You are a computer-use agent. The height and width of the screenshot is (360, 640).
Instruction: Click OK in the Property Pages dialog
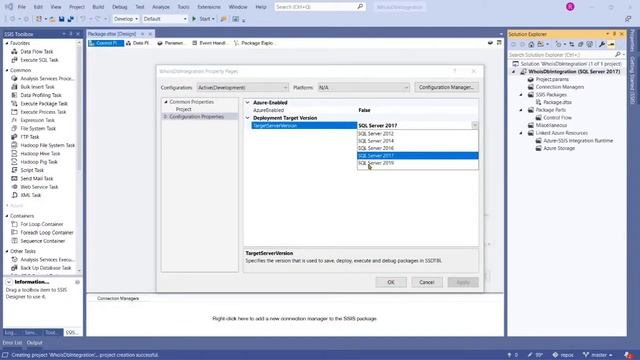click(391, 282)
